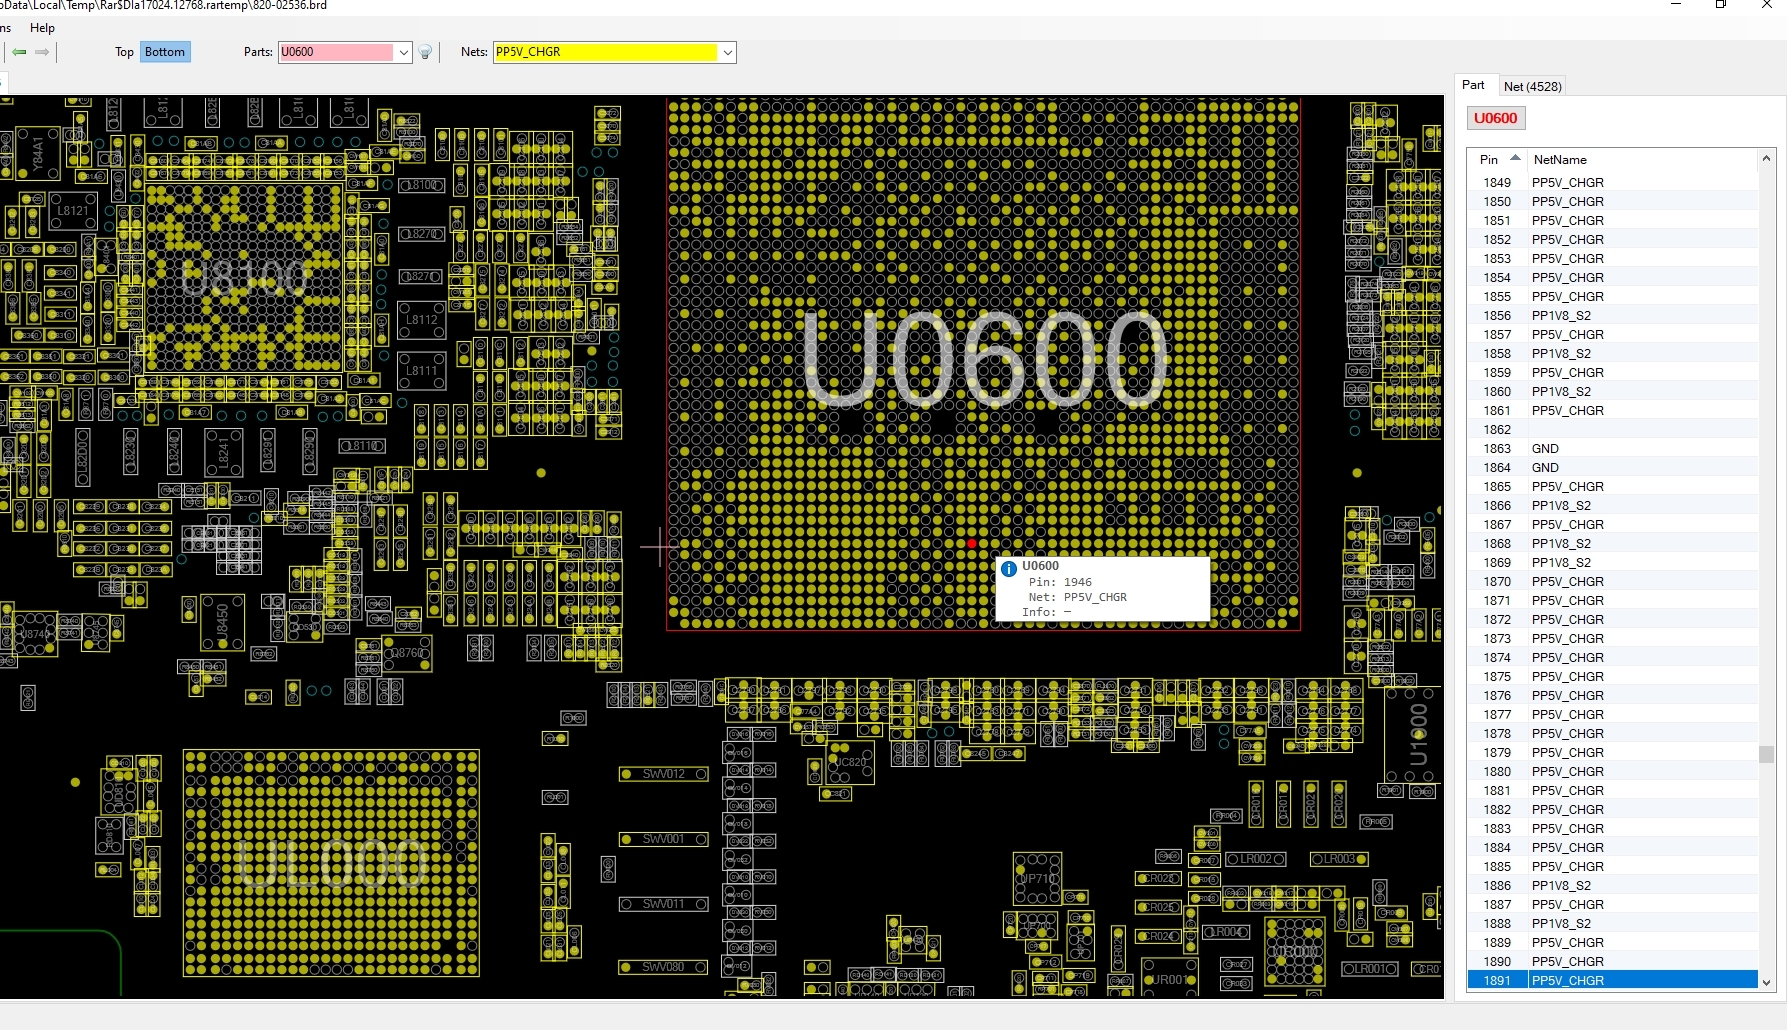Click the highlighted pin 1891 row
The width and height of the screenshot is (1787, 1030).
(x=1612, y=980)
